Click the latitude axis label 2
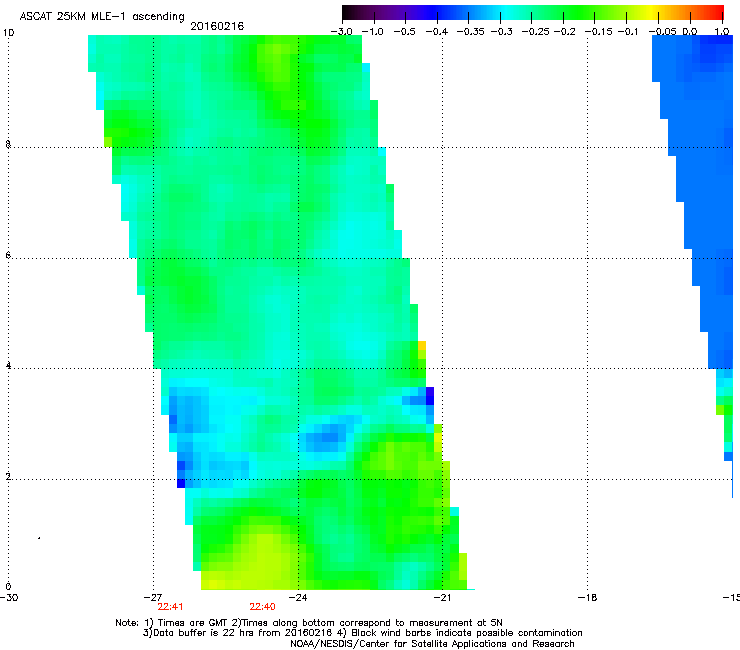Screen dimensions: 740x650 [8, 476]
